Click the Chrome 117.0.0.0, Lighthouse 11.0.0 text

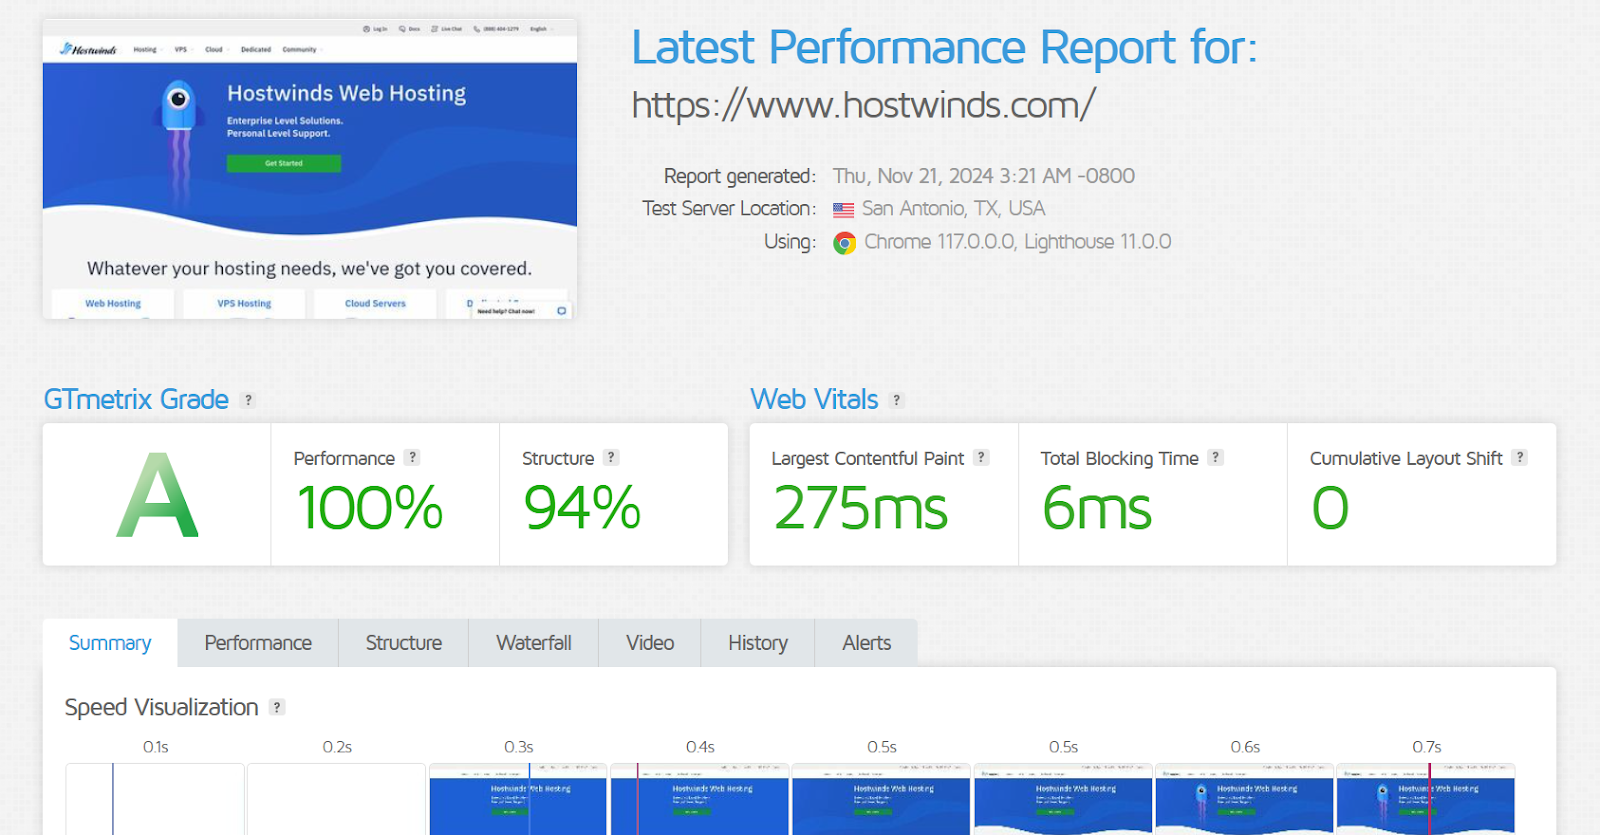1018,242
